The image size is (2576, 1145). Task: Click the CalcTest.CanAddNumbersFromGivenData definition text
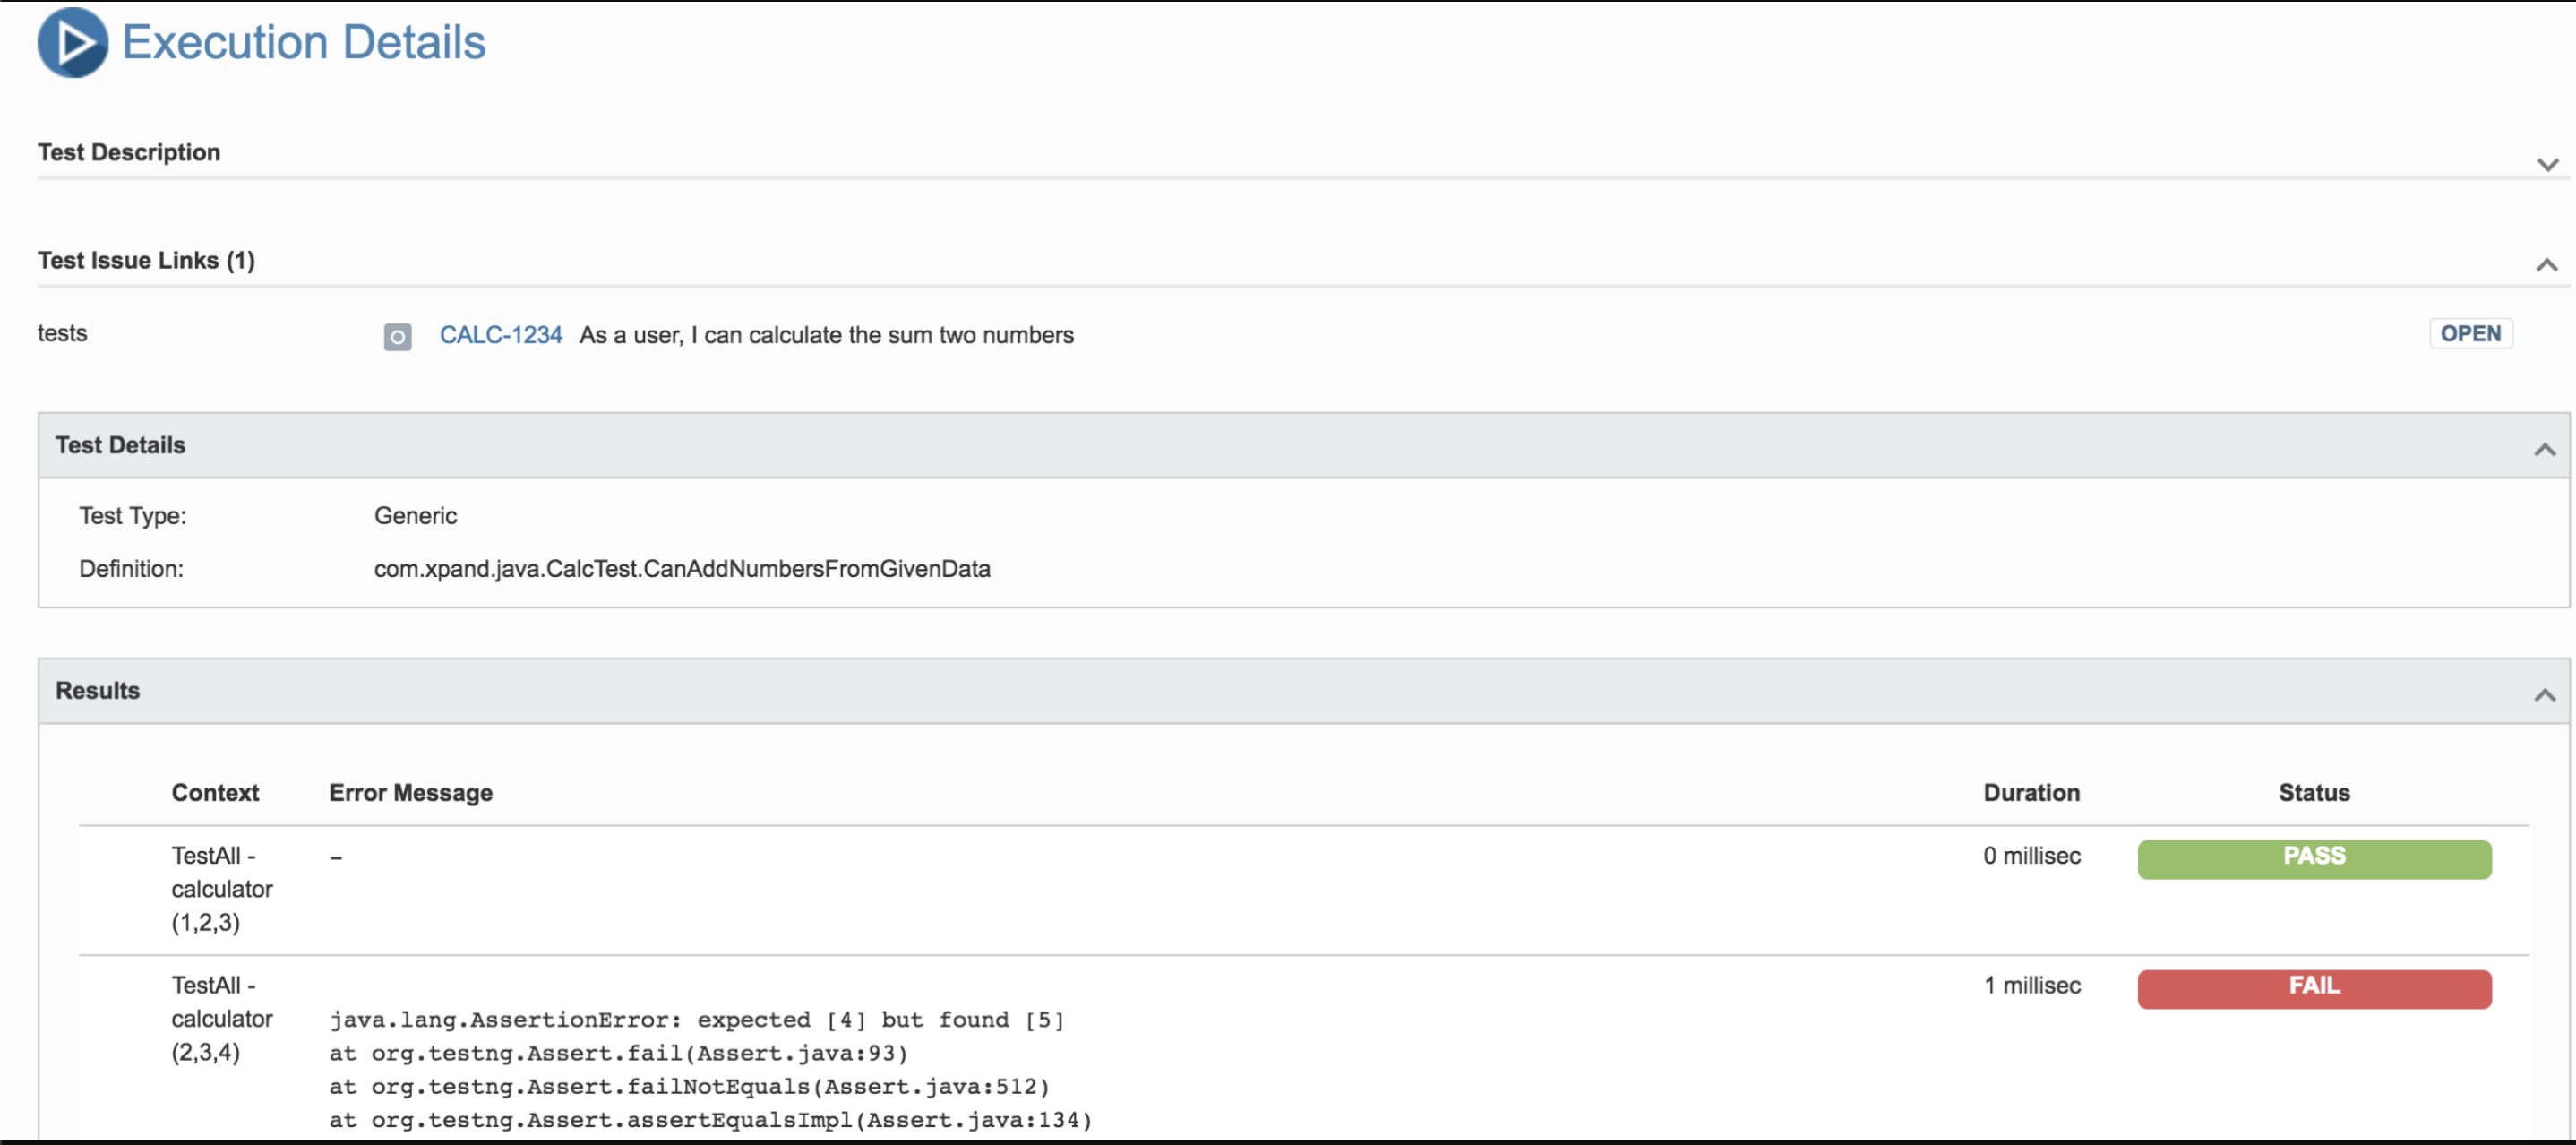click(682, 569)
